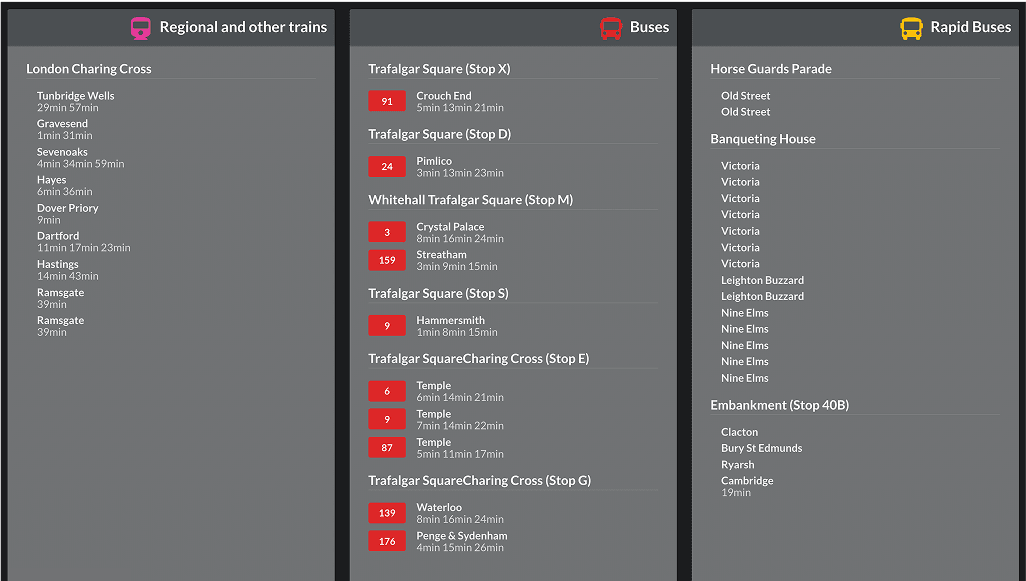Select route 139 badge to Waterloo
This screenshot has height=581, width=1026.
click(387, 513)
